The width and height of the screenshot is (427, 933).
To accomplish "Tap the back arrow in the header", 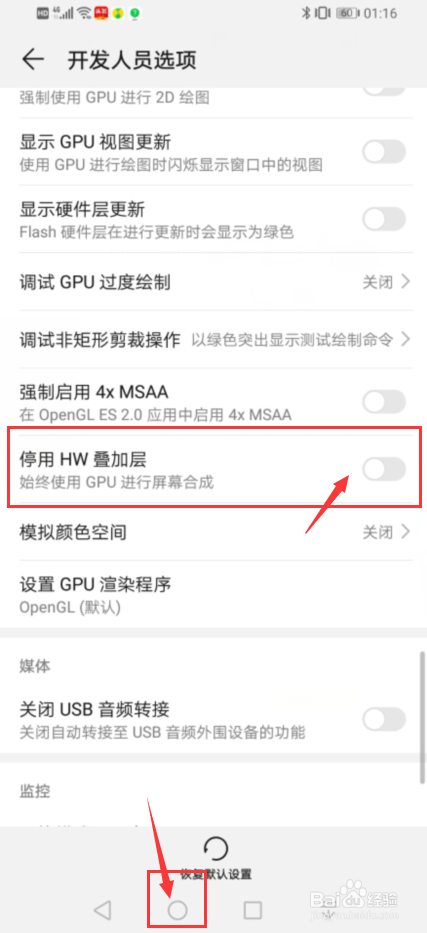I will 33,60.
